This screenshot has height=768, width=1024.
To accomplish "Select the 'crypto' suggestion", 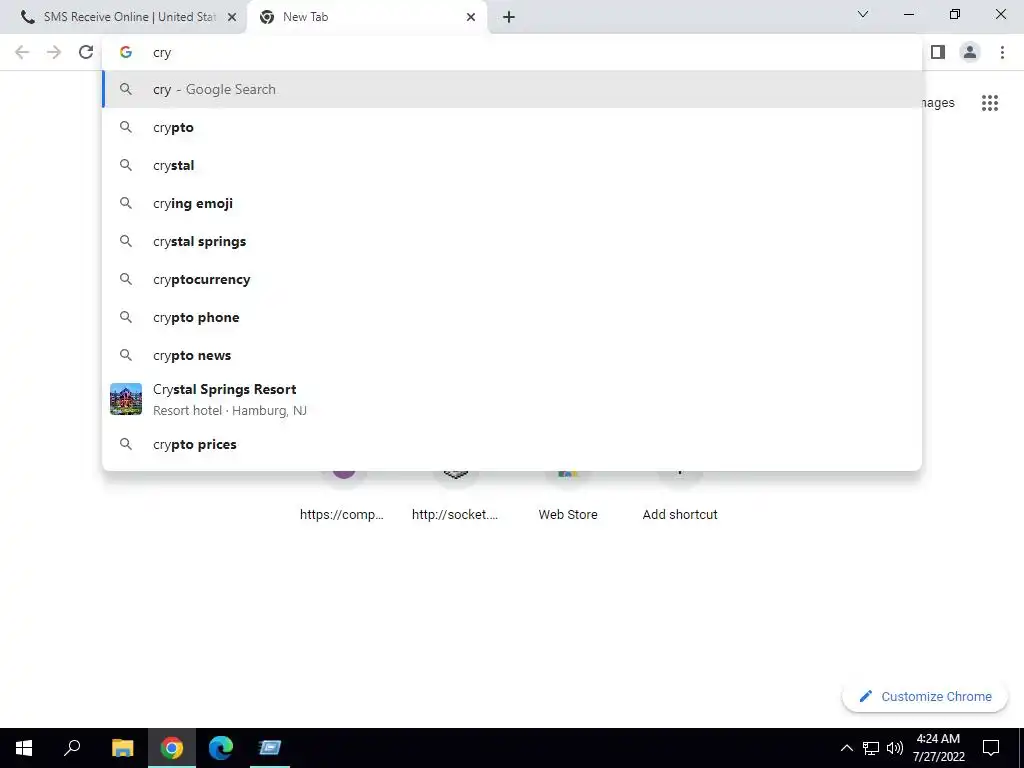I will click(512, 127).
